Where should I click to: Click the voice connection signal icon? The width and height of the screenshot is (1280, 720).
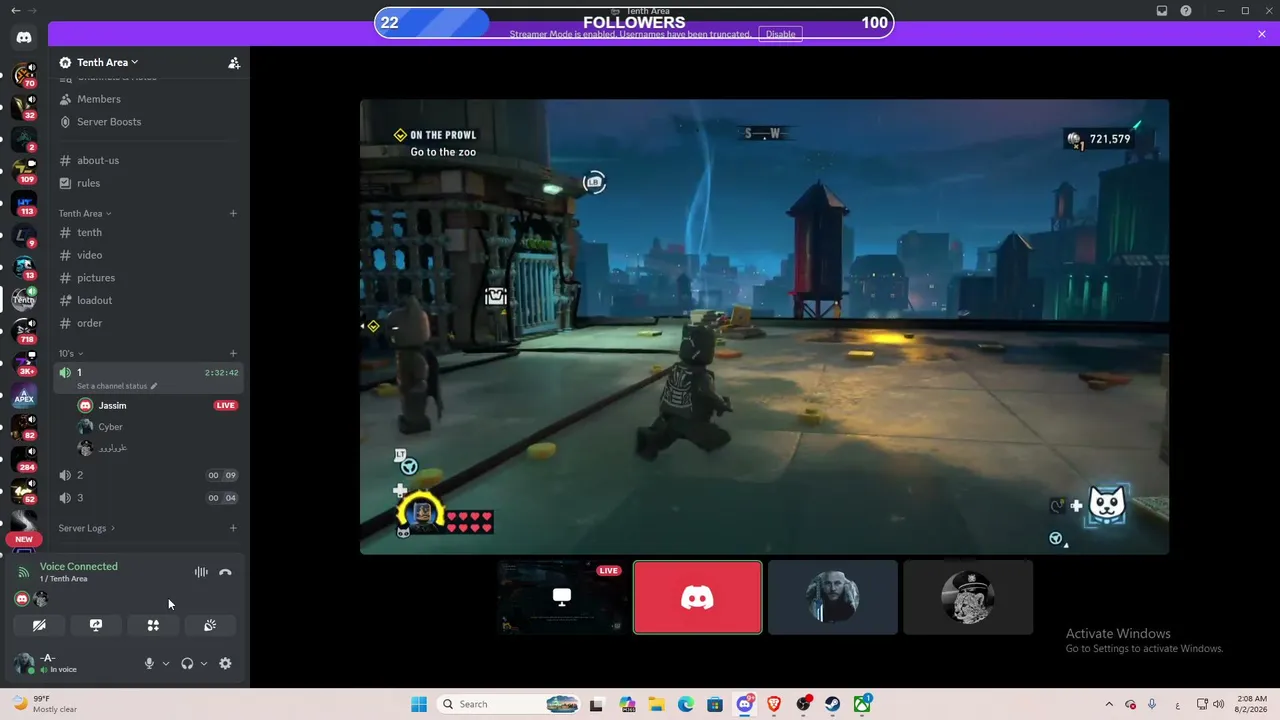(x=24, y=572)
